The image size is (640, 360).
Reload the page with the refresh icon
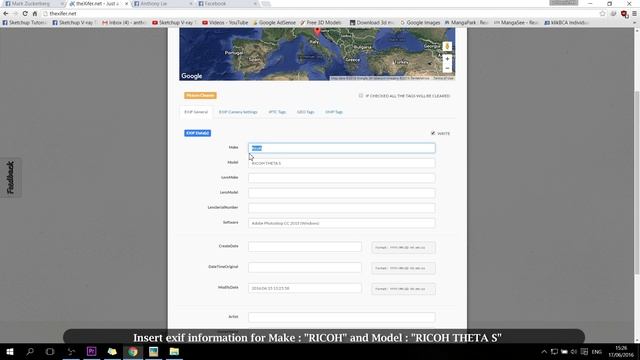click(x=25, y=13)
